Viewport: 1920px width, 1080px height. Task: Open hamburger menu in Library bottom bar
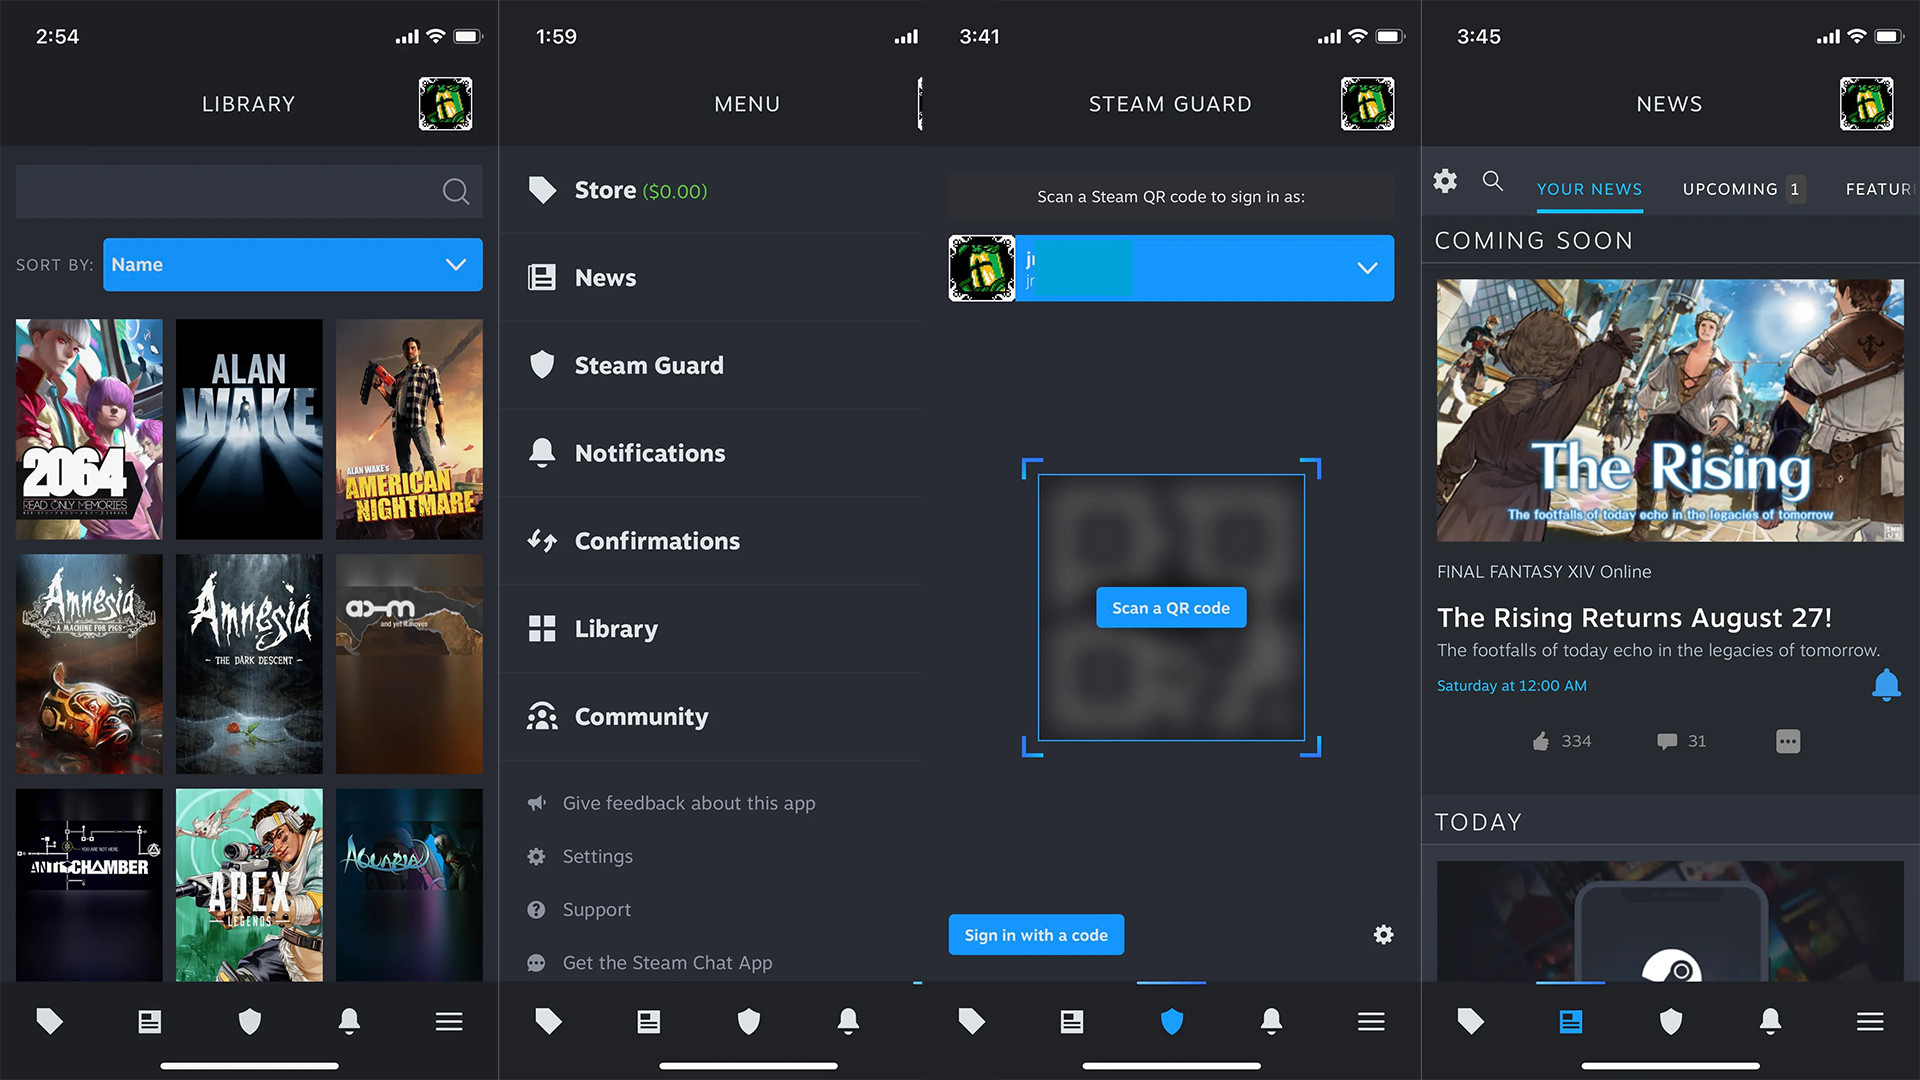coord(449,1021)
